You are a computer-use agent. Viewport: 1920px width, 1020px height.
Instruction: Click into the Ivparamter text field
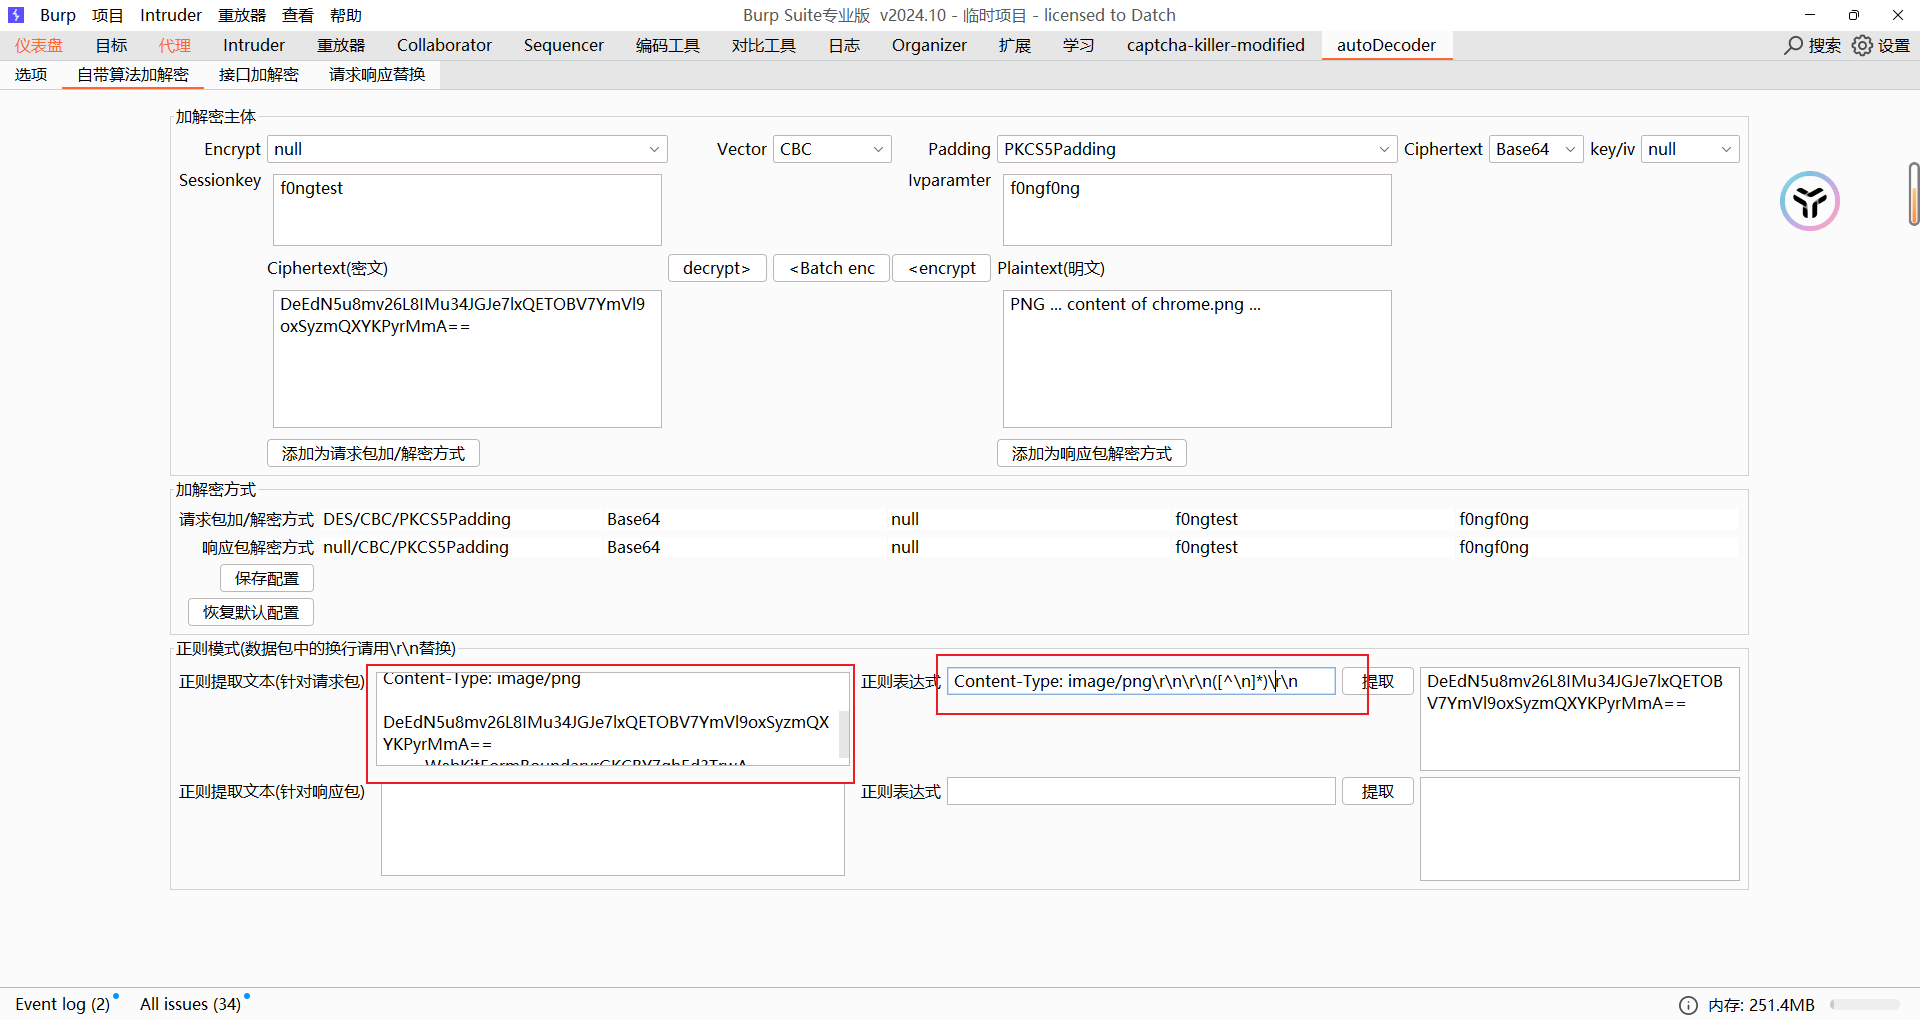tap(1197, 210)
